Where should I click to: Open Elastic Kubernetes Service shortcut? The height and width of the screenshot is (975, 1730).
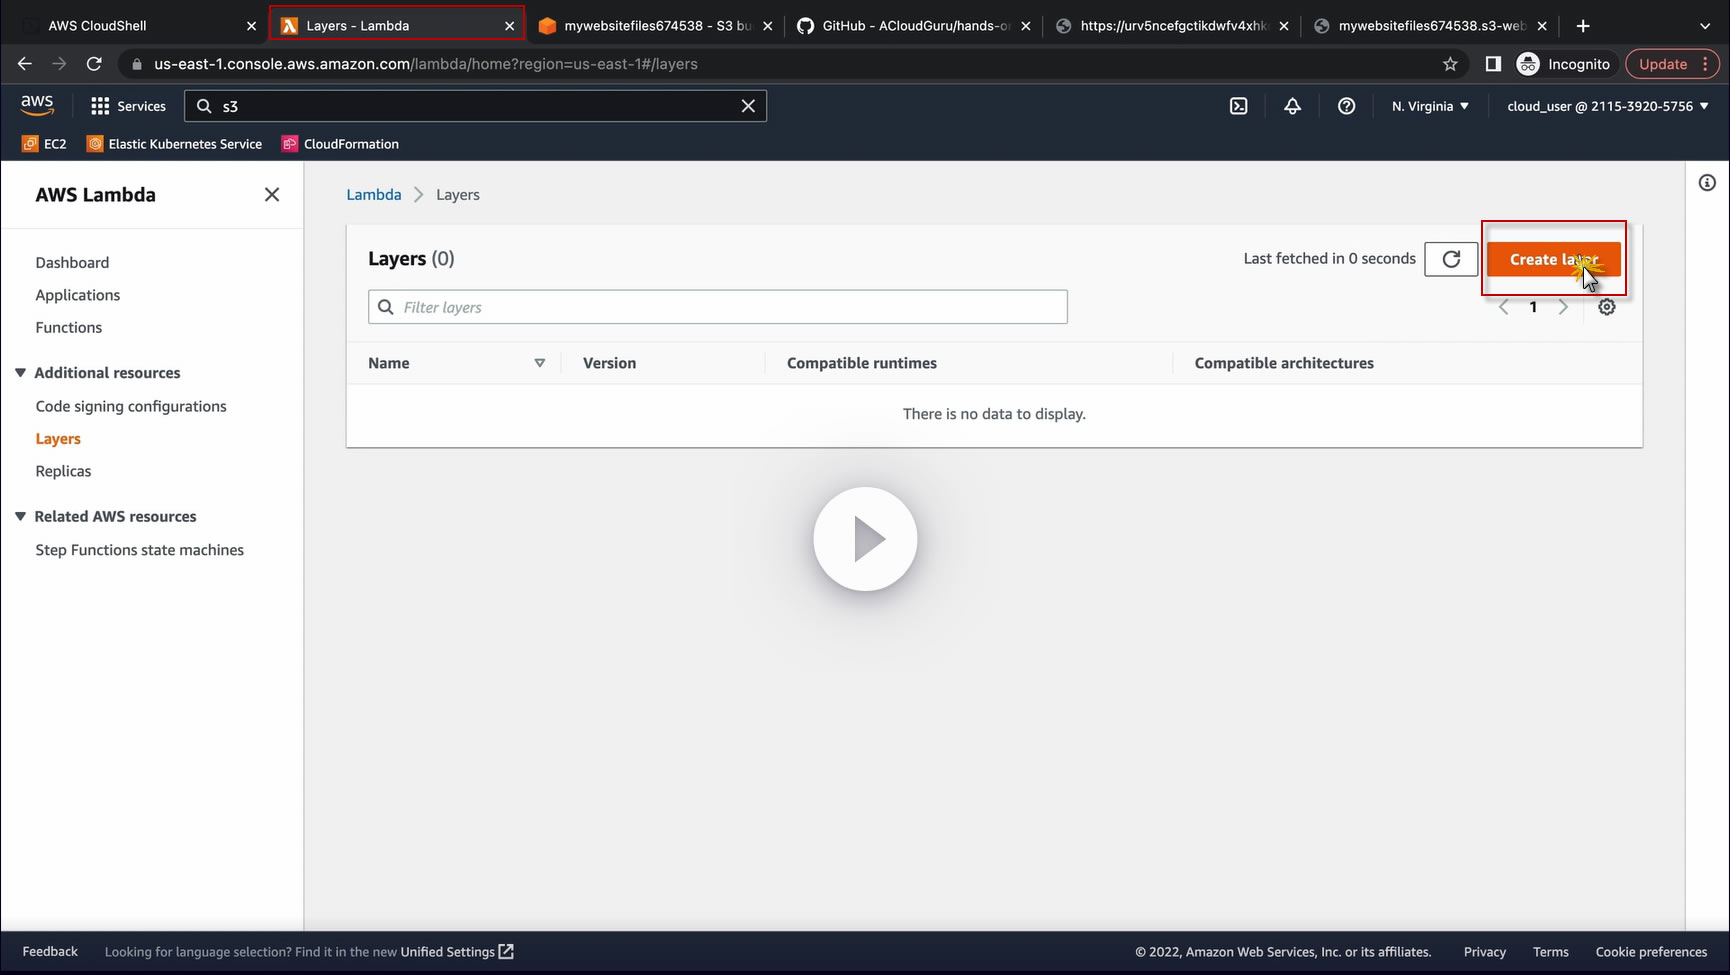point(175,144)
